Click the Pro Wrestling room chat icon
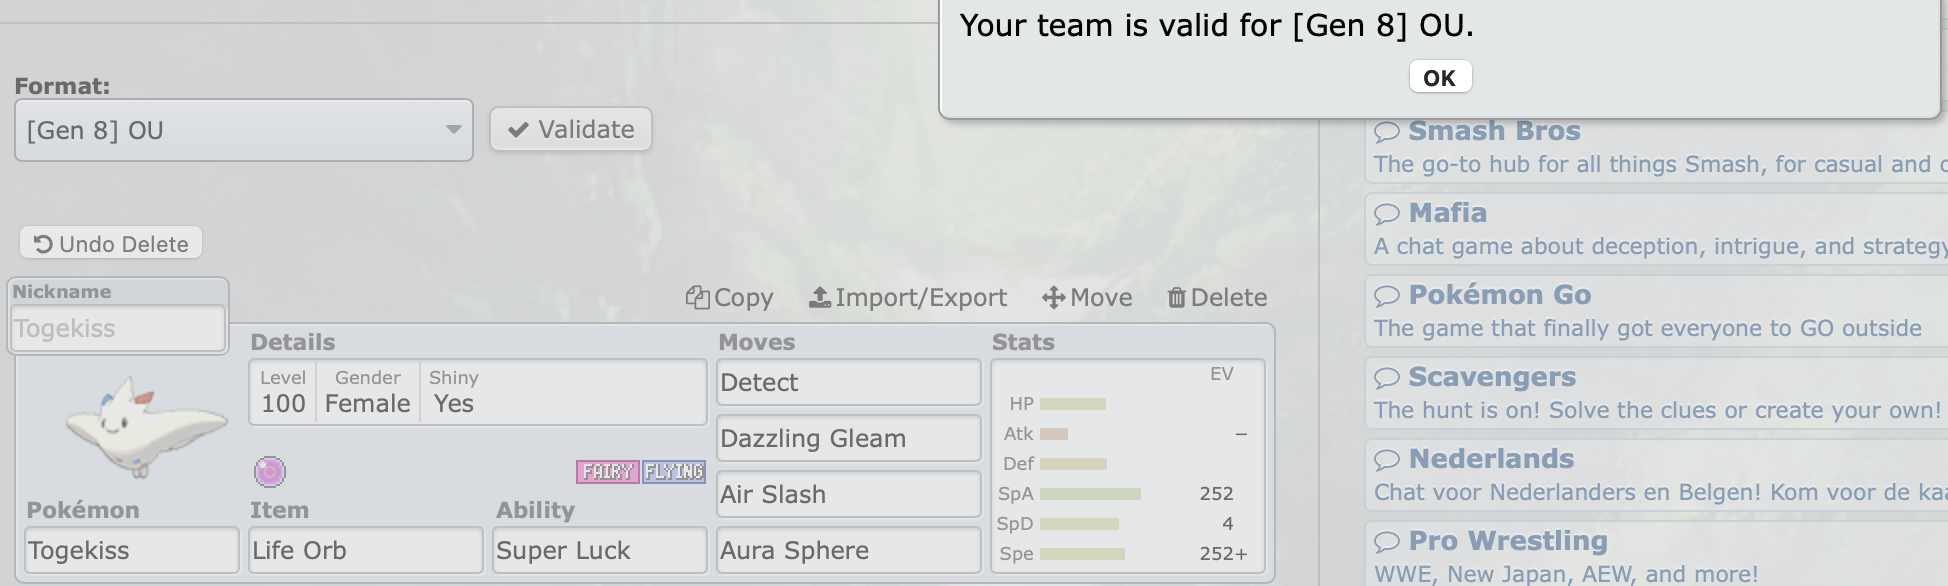1948x586 pixels. [x=1387, y=542]
